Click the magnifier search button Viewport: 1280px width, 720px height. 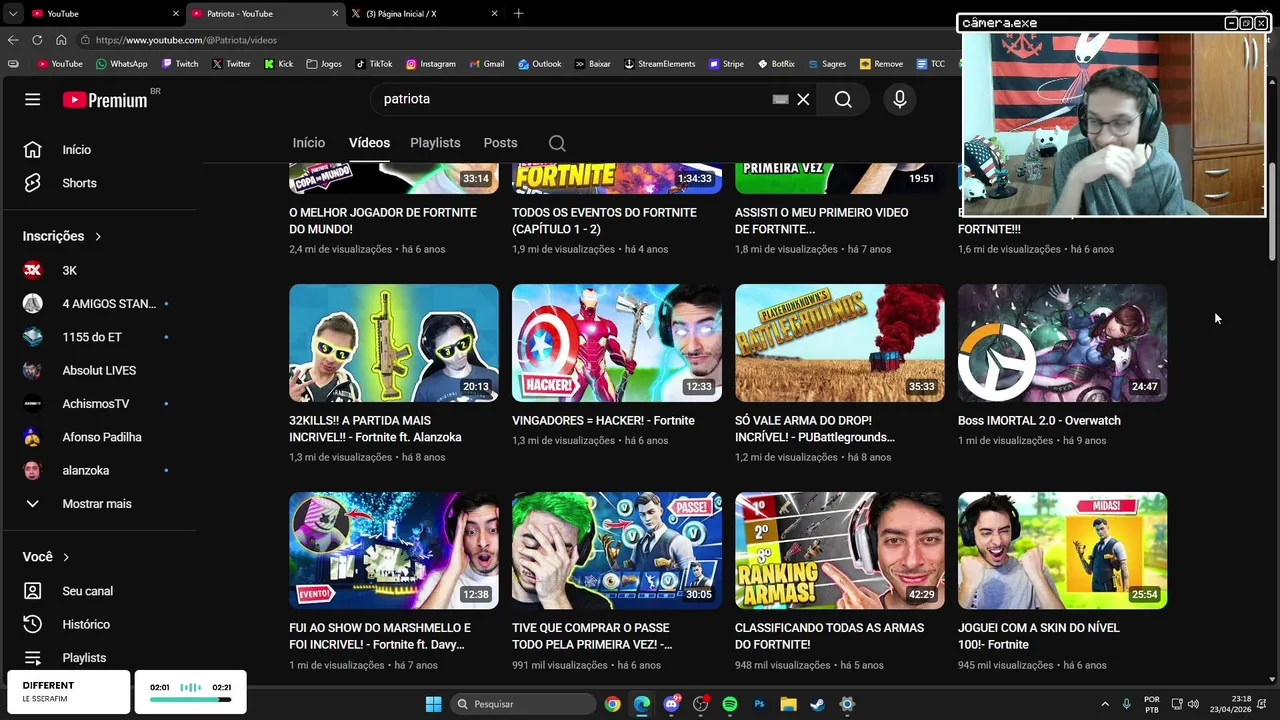point(843,99)
